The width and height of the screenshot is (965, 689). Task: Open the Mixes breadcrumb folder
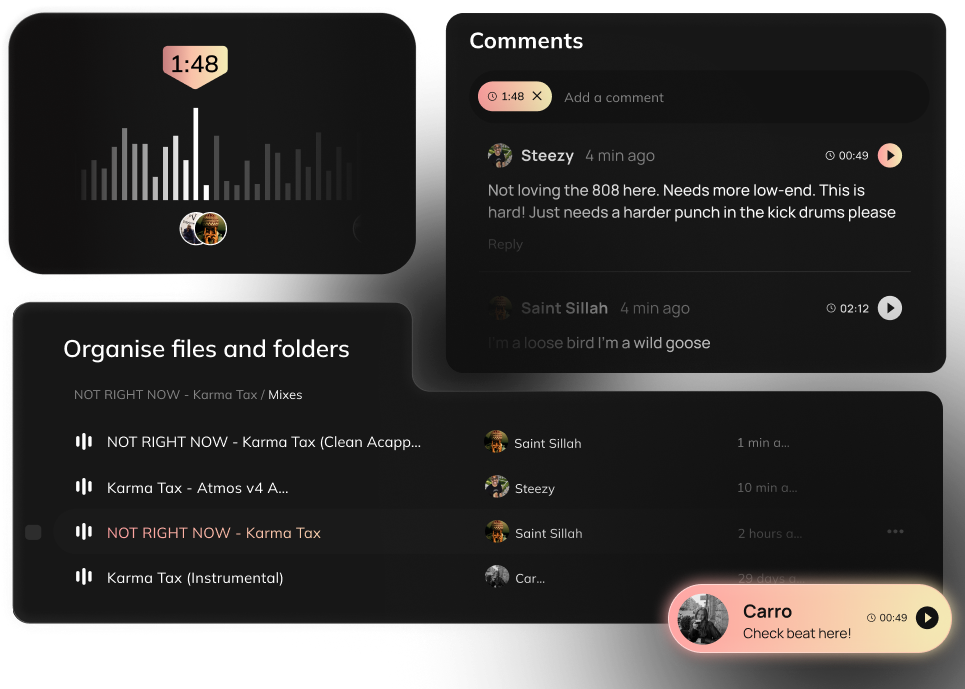point(285,395)
